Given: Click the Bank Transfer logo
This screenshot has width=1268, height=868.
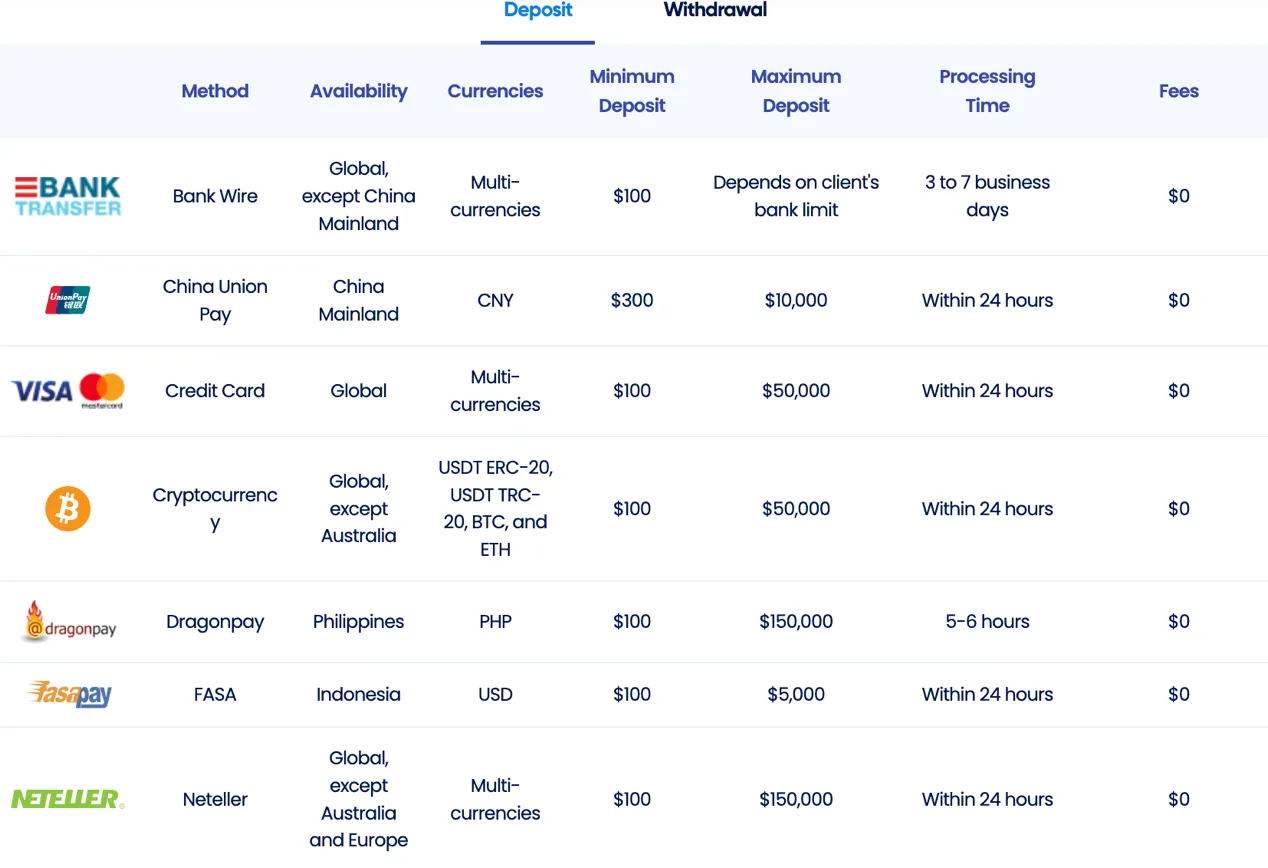Looking at the screenshot, I should click(68, 196).
